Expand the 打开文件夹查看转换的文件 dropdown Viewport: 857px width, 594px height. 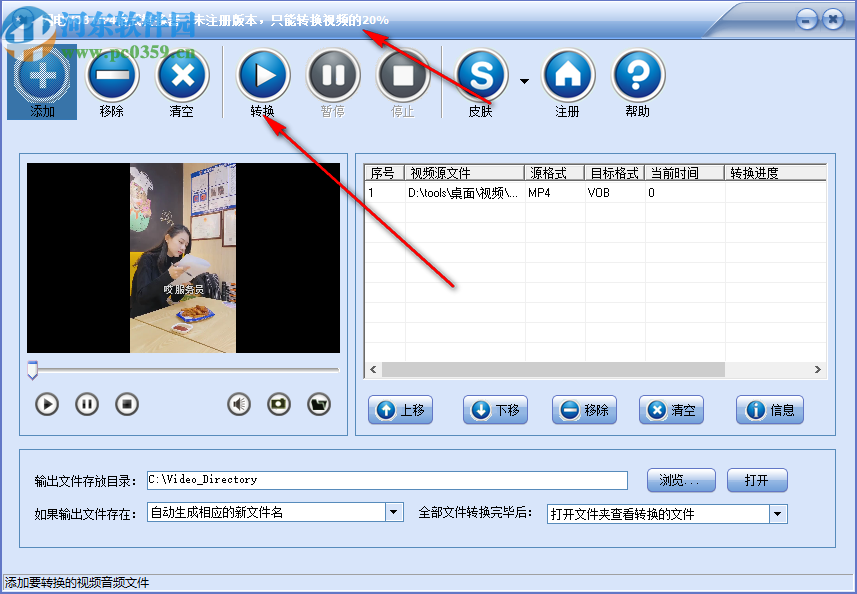[x=777, y=511]
